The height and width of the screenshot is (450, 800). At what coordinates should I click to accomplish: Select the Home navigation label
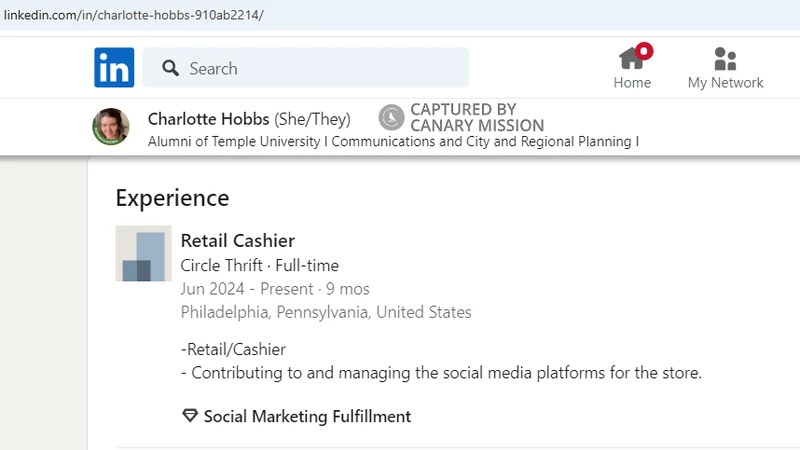pyautogui.click(x=632, y=83)
